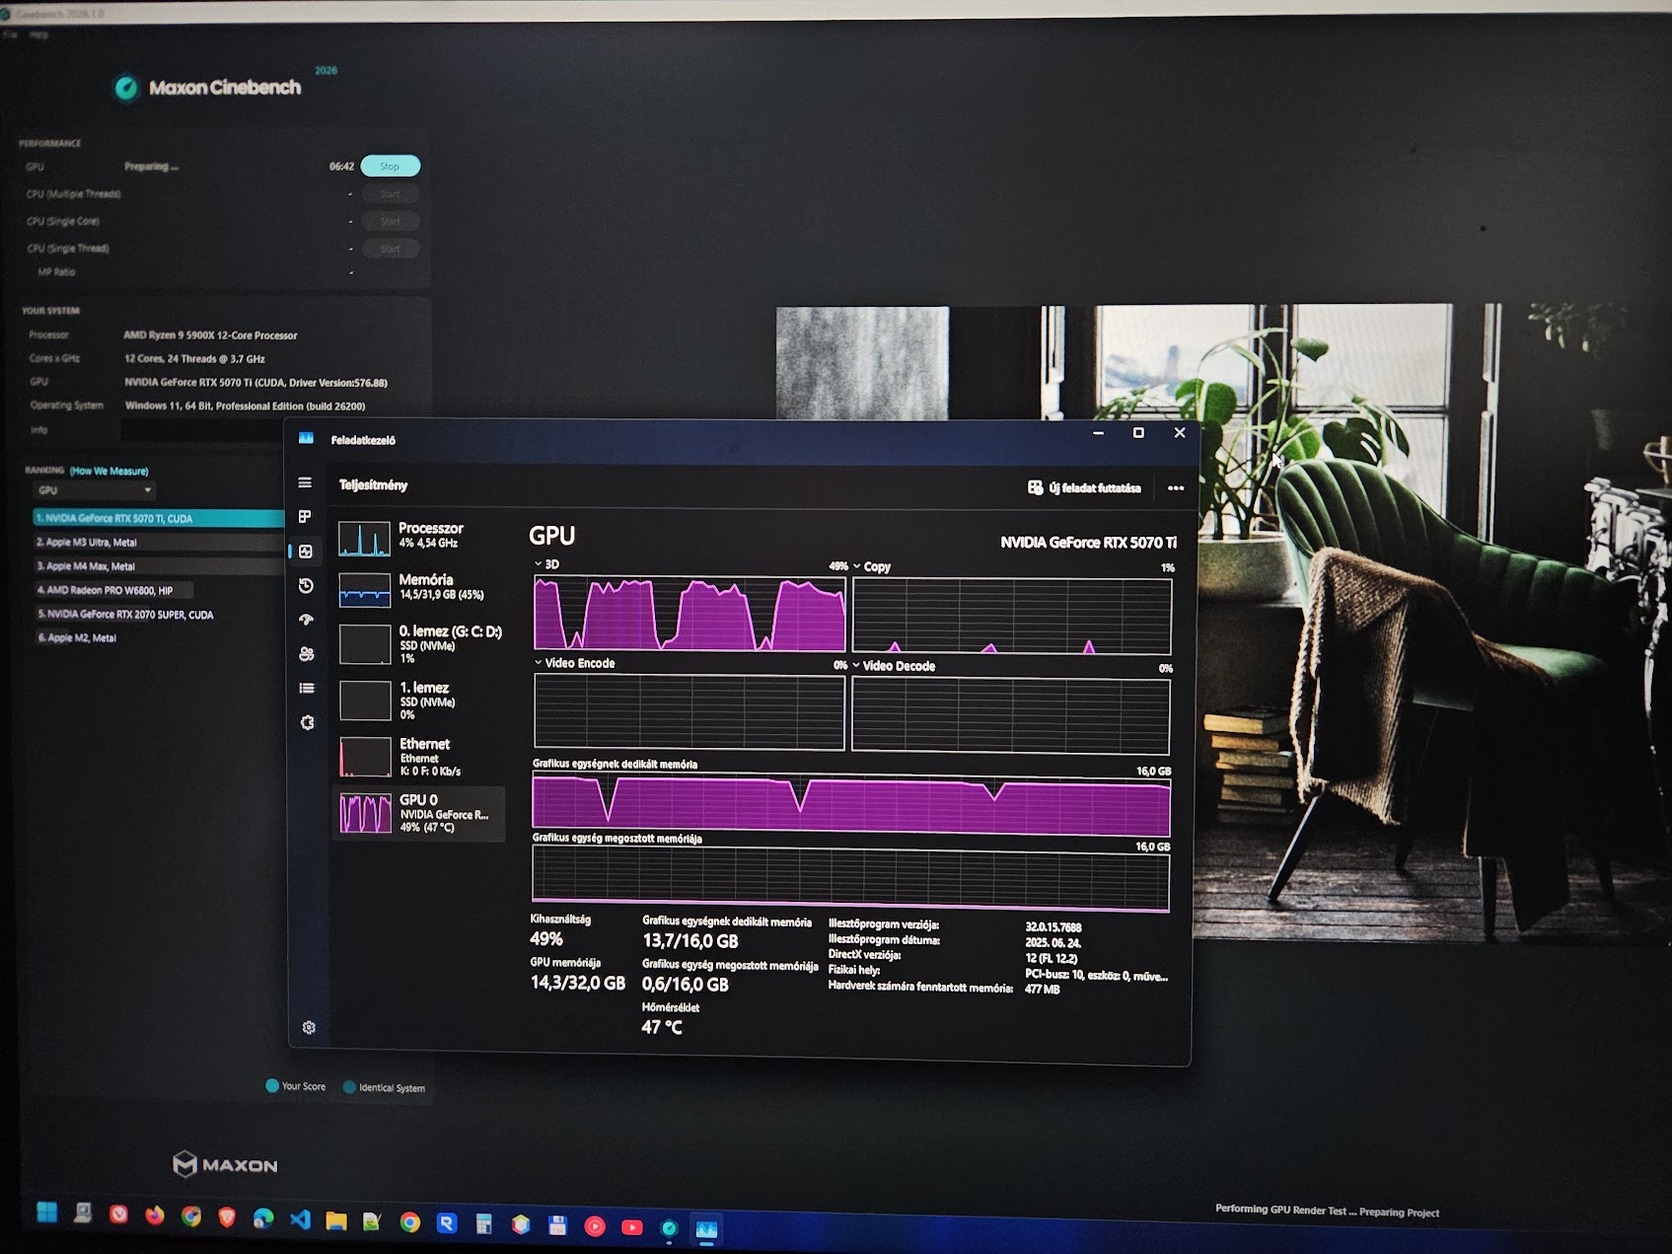Image resolution: width=1672 pixels, height=1254 pixels.
Task: Open Task Manager hamburger navigation menu
Action: [305, 483]
